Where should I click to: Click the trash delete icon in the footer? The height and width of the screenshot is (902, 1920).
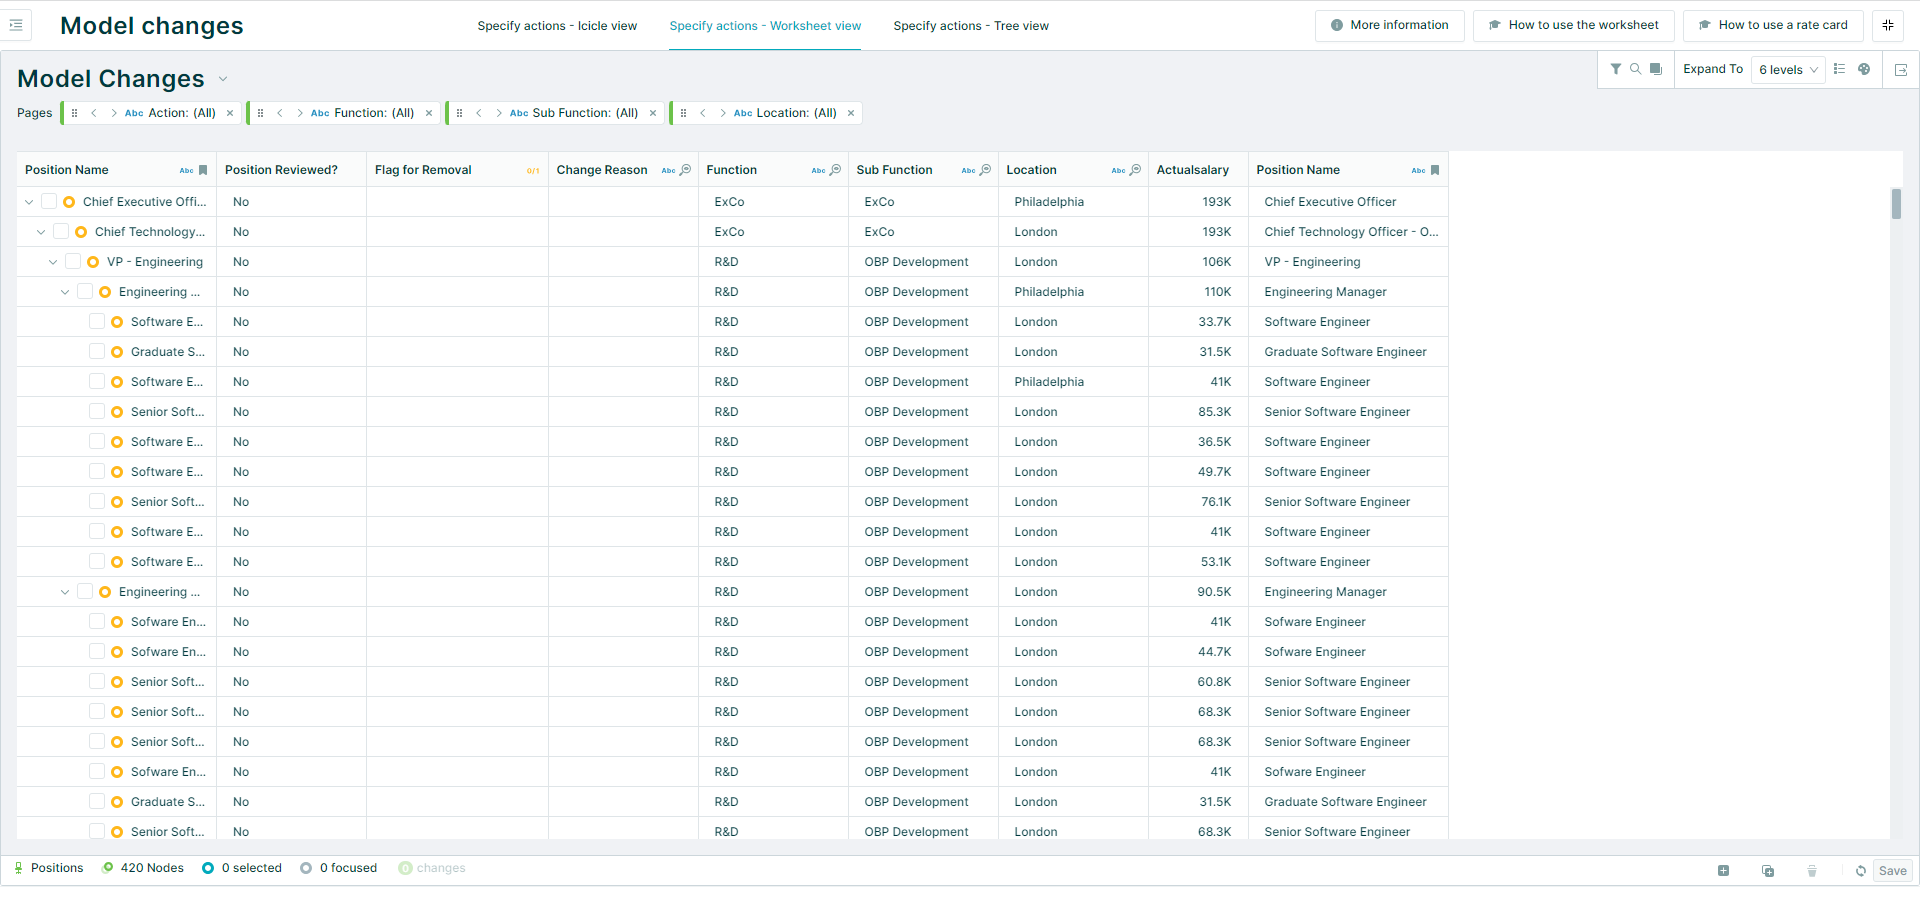pyautogui.click(x=1812, y=871)
